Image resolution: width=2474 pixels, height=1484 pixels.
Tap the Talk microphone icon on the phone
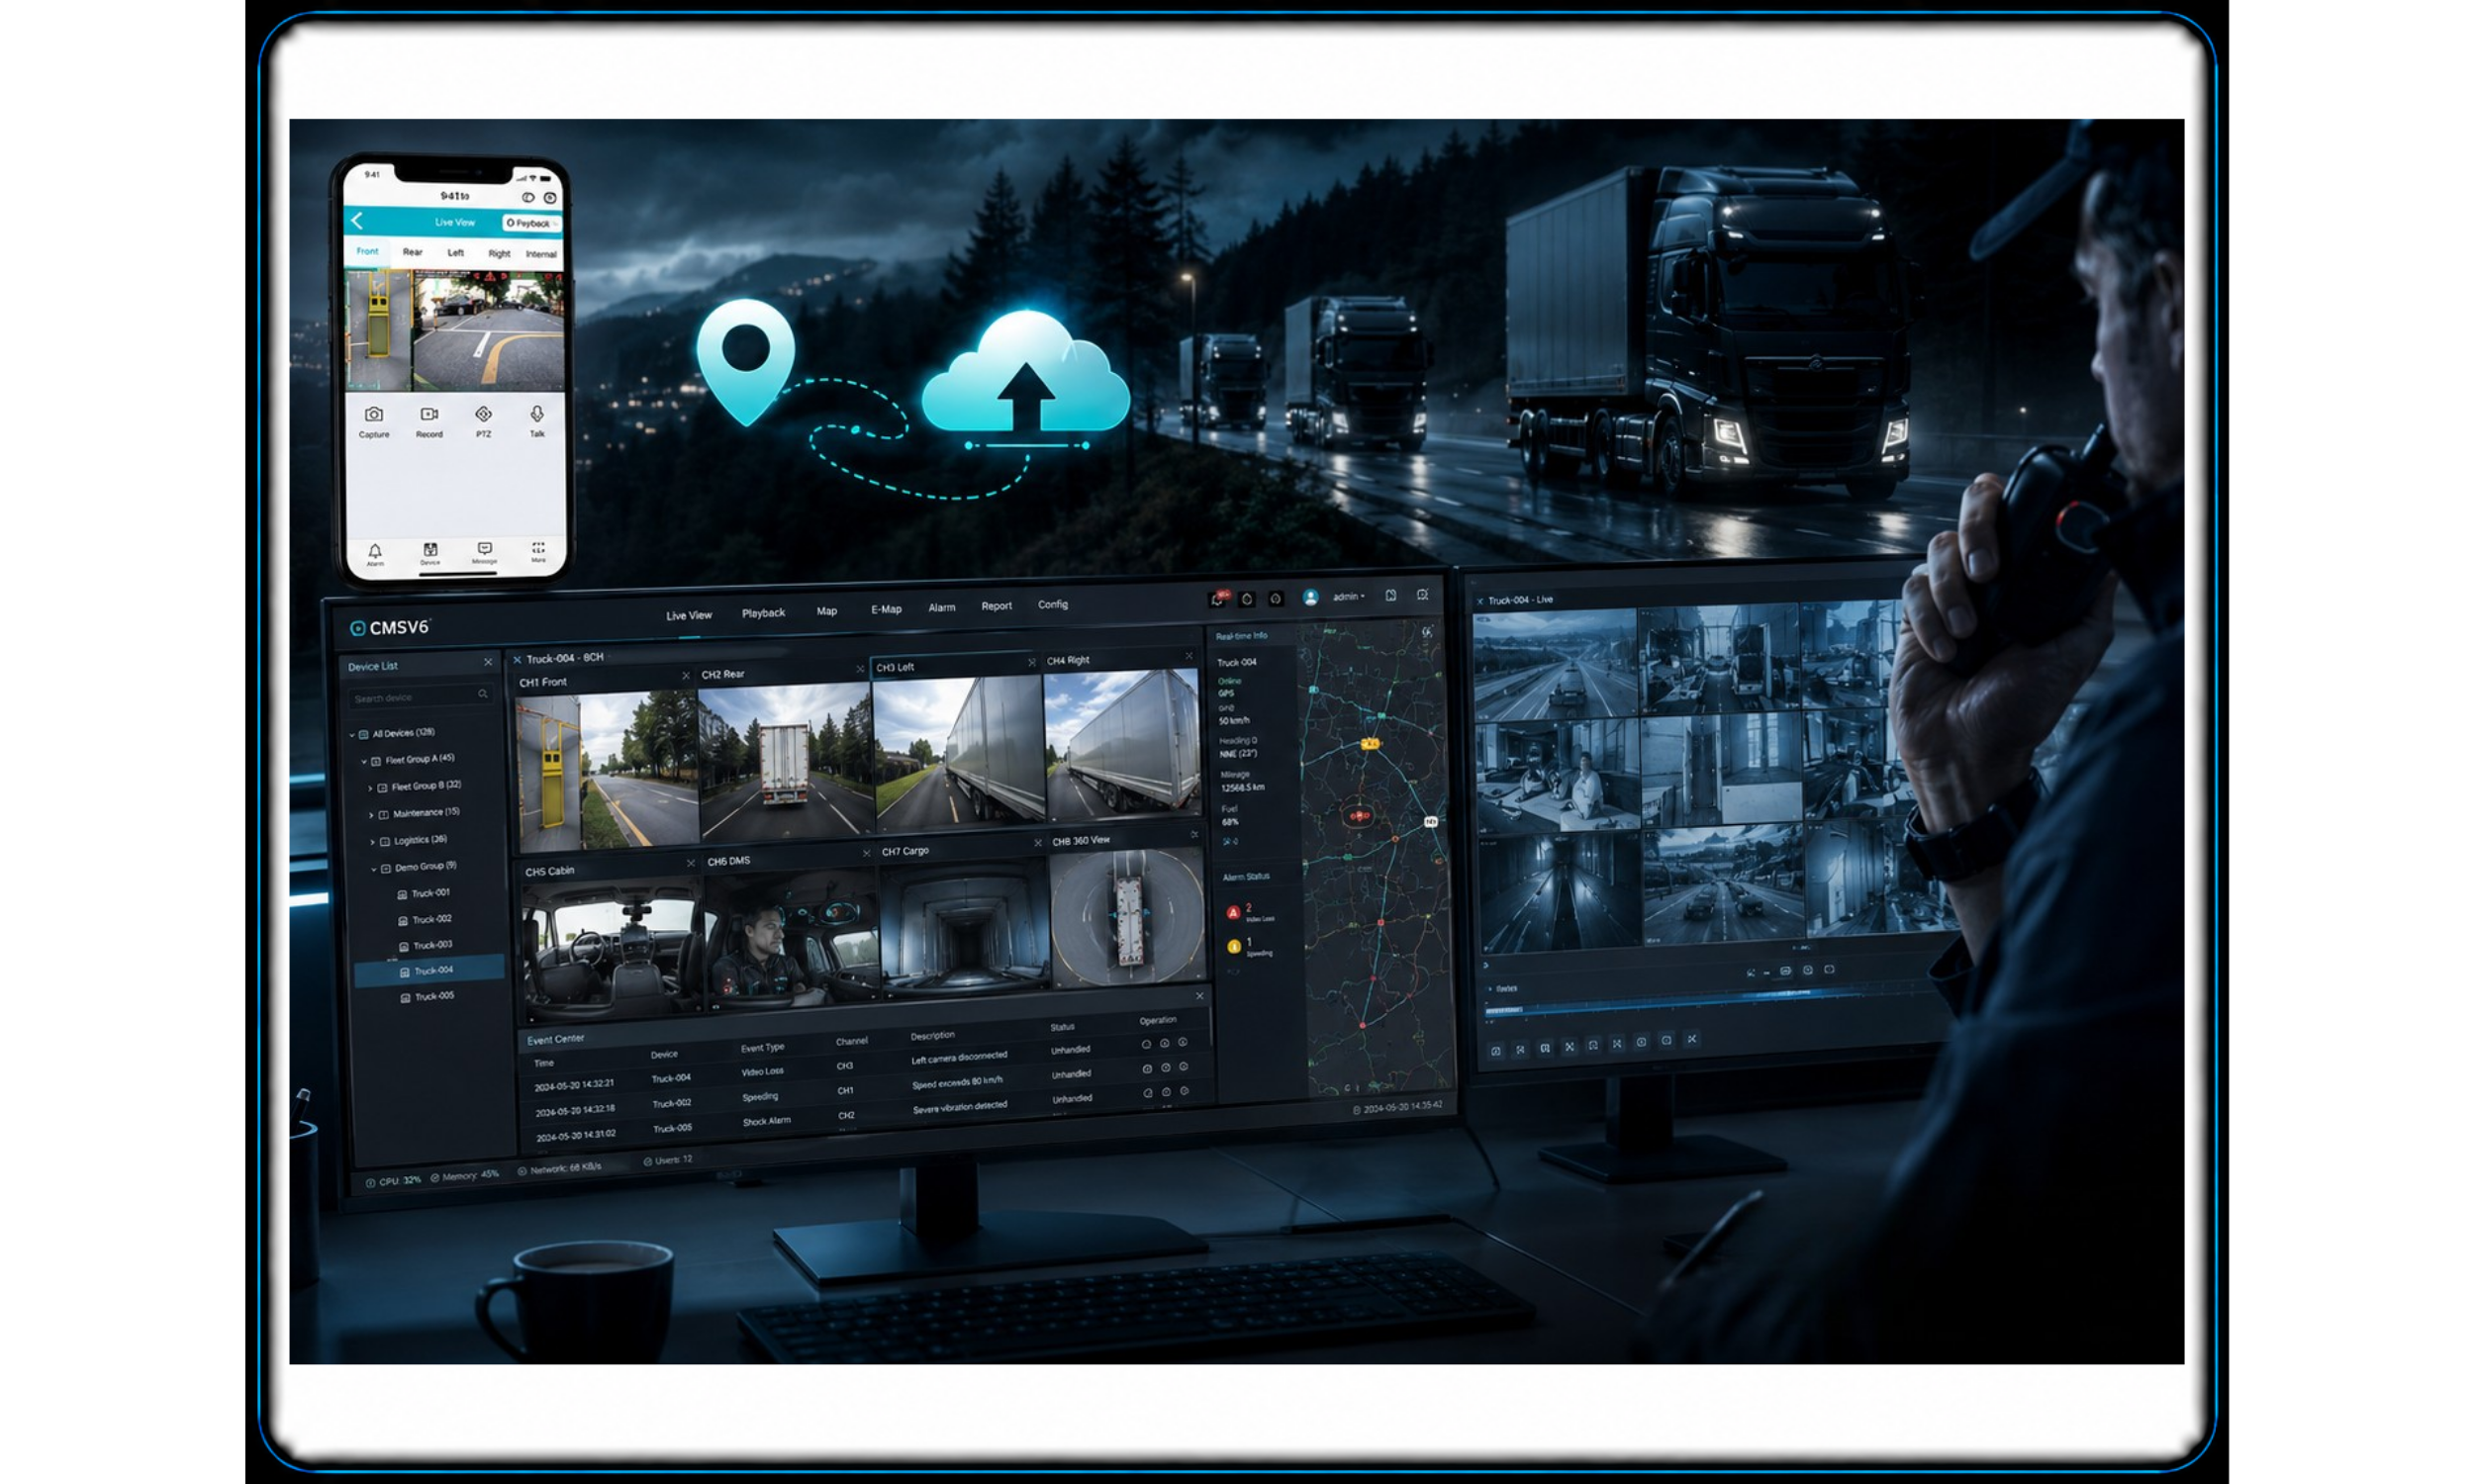click(537, 414)
